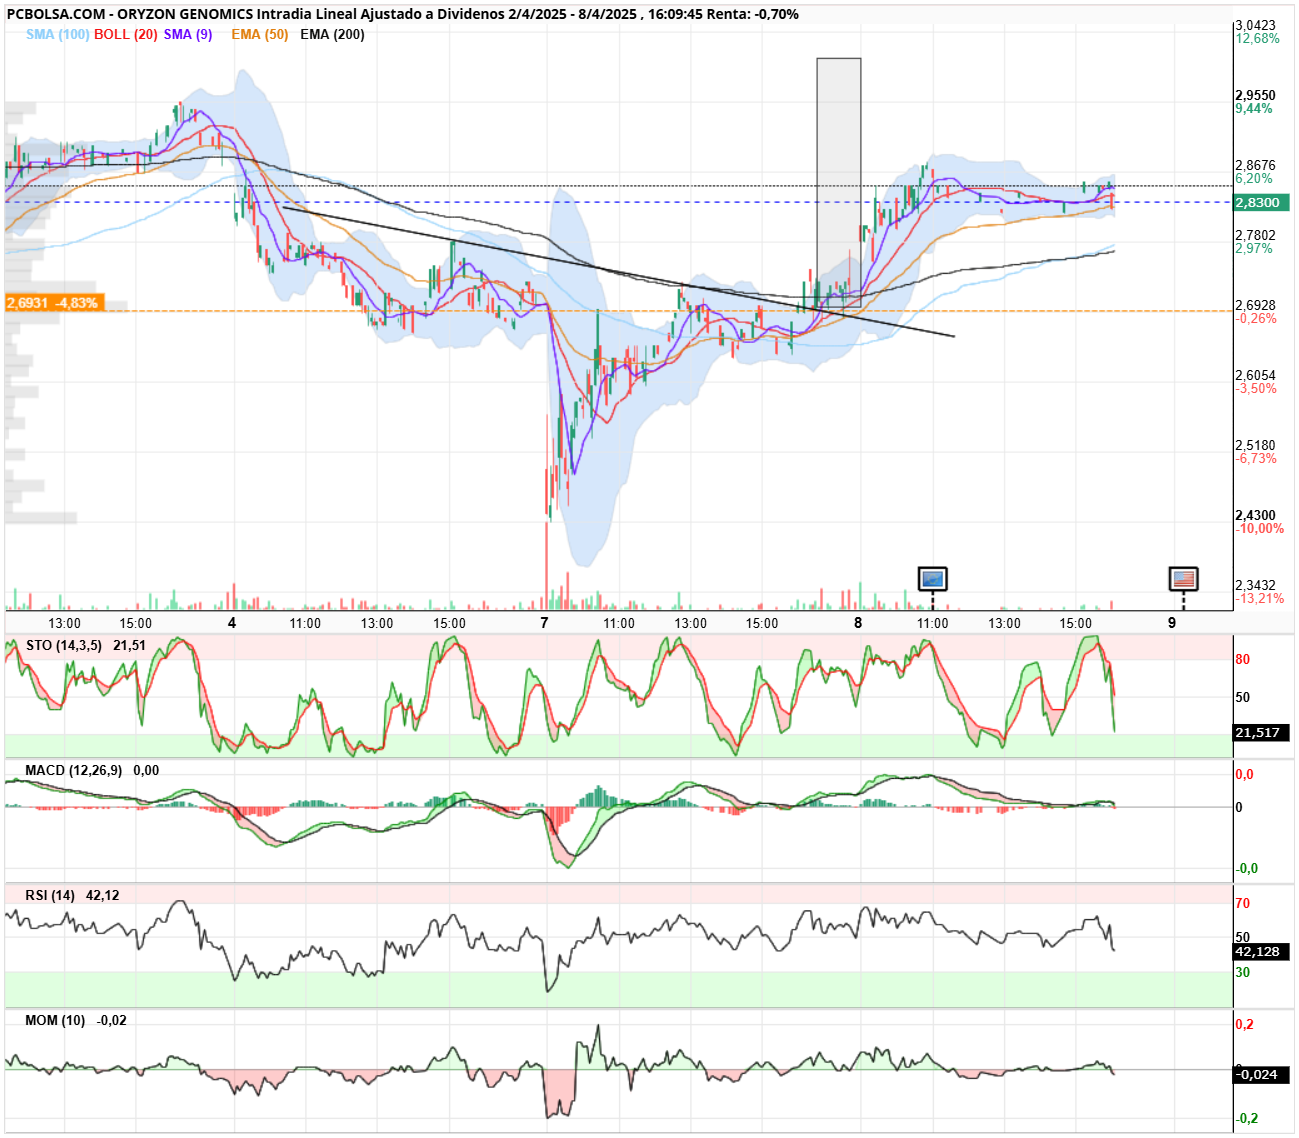Click the -0,2 level on momentum axis
The width and height of the screenshot is (1299, 1138).
[x=1247, y=1118]
